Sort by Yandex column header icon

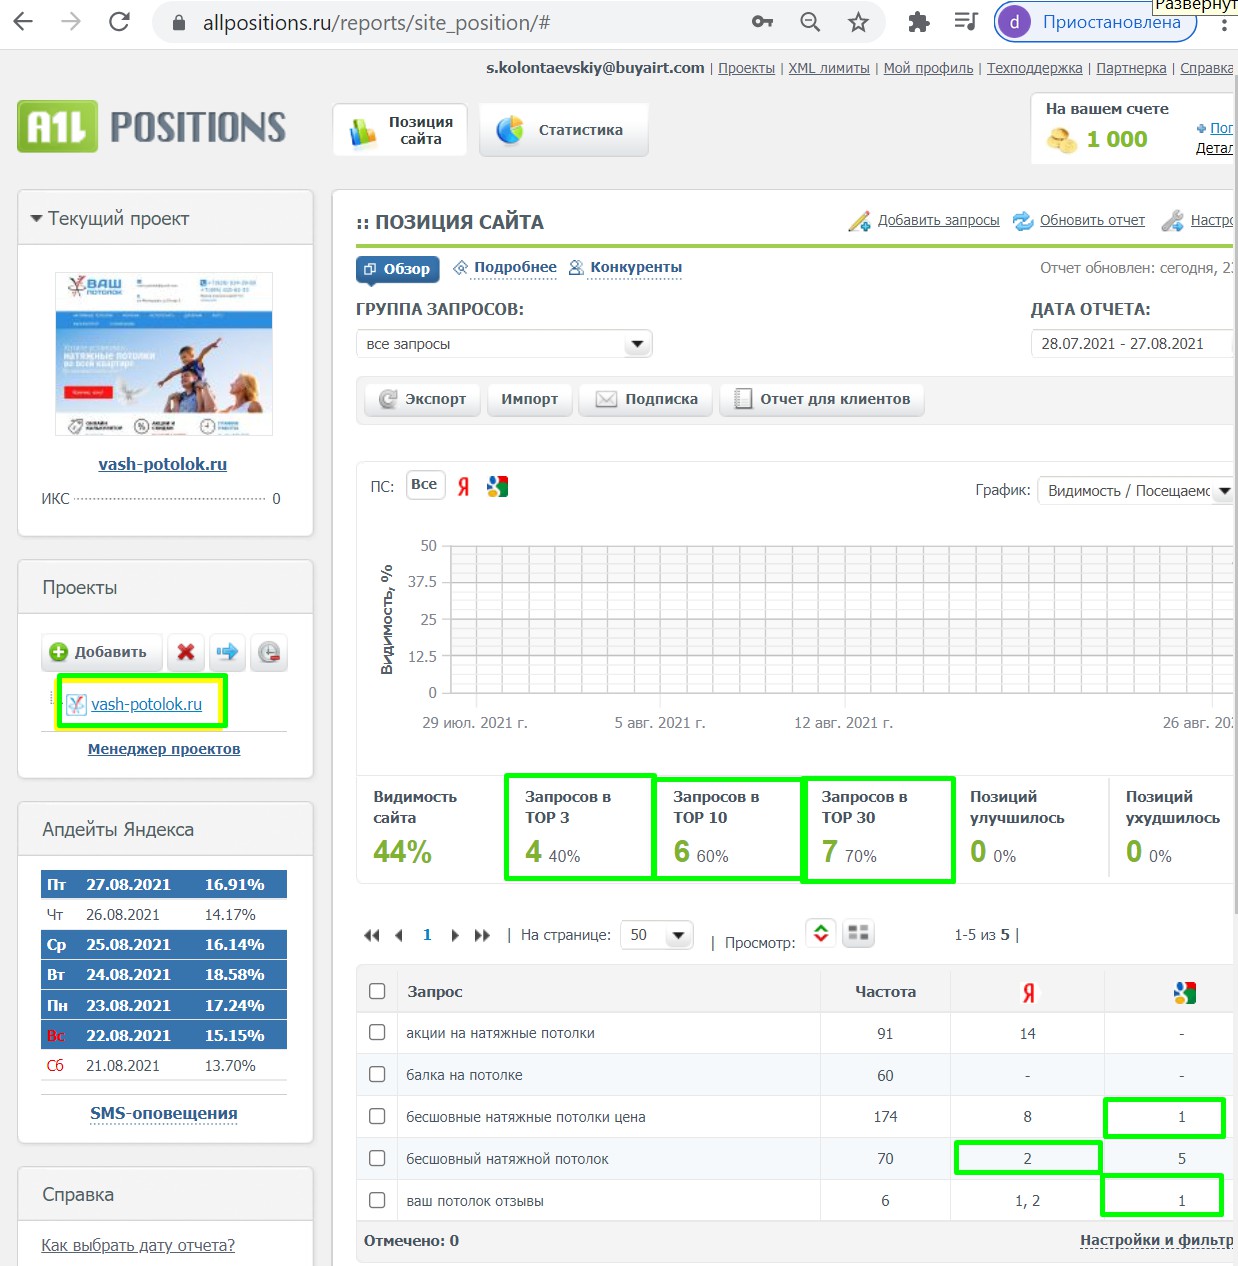click(1028, 993)
